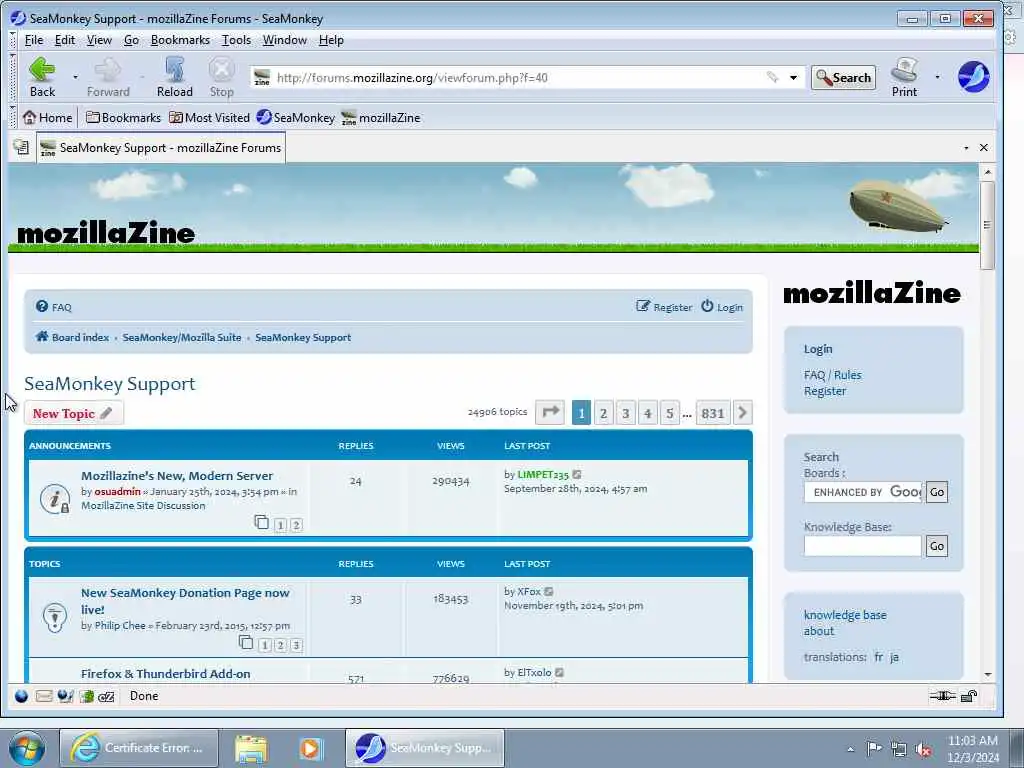
Task: Open the list-all-tabs dropdown arrow
Action: tap(967, 148)
